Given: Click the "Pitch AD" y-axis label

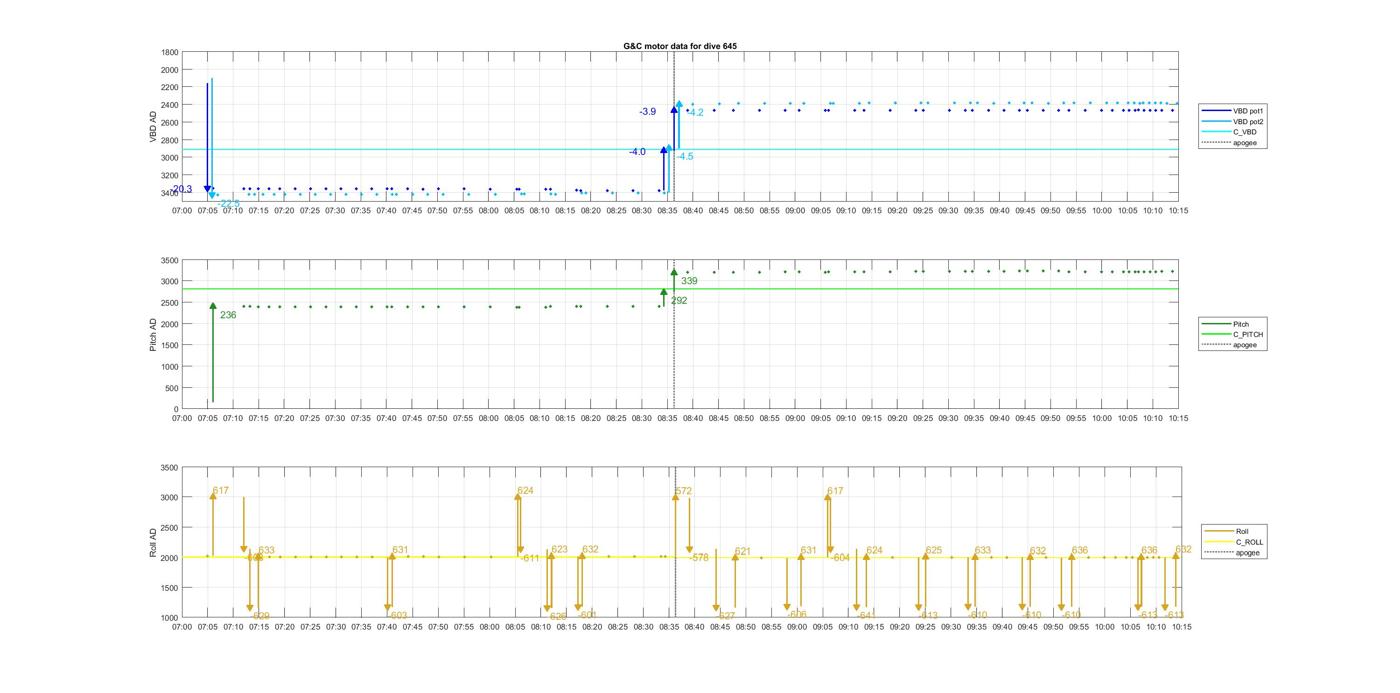Looking at the screenshot, I should pos(154,335).
